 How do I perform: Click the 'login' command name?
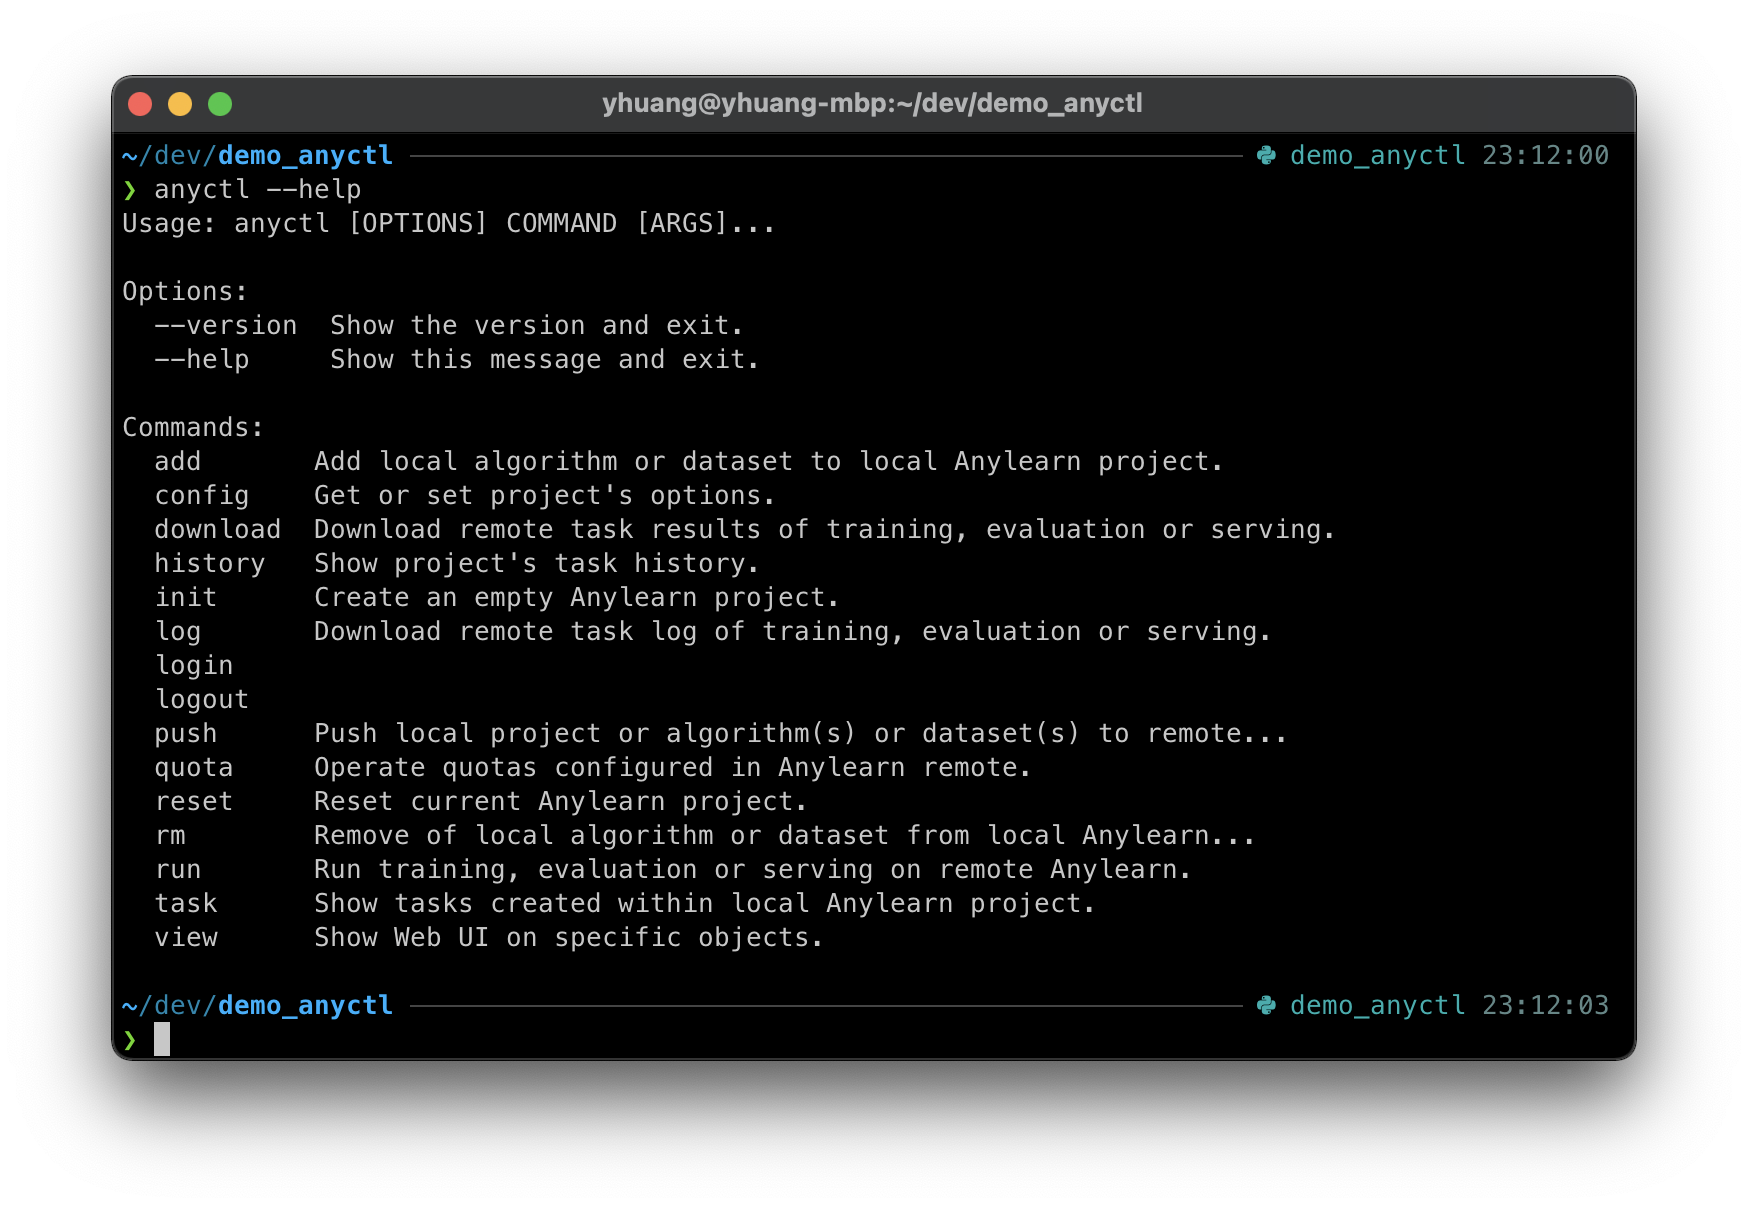coord(194,666)
